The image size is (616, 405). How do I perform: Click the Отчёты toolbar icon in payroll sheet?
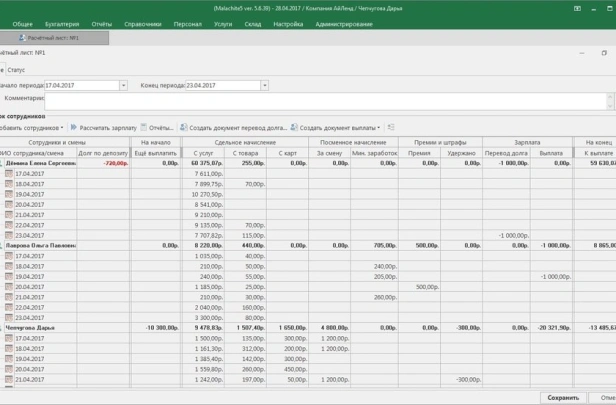(x=143, y=128)
